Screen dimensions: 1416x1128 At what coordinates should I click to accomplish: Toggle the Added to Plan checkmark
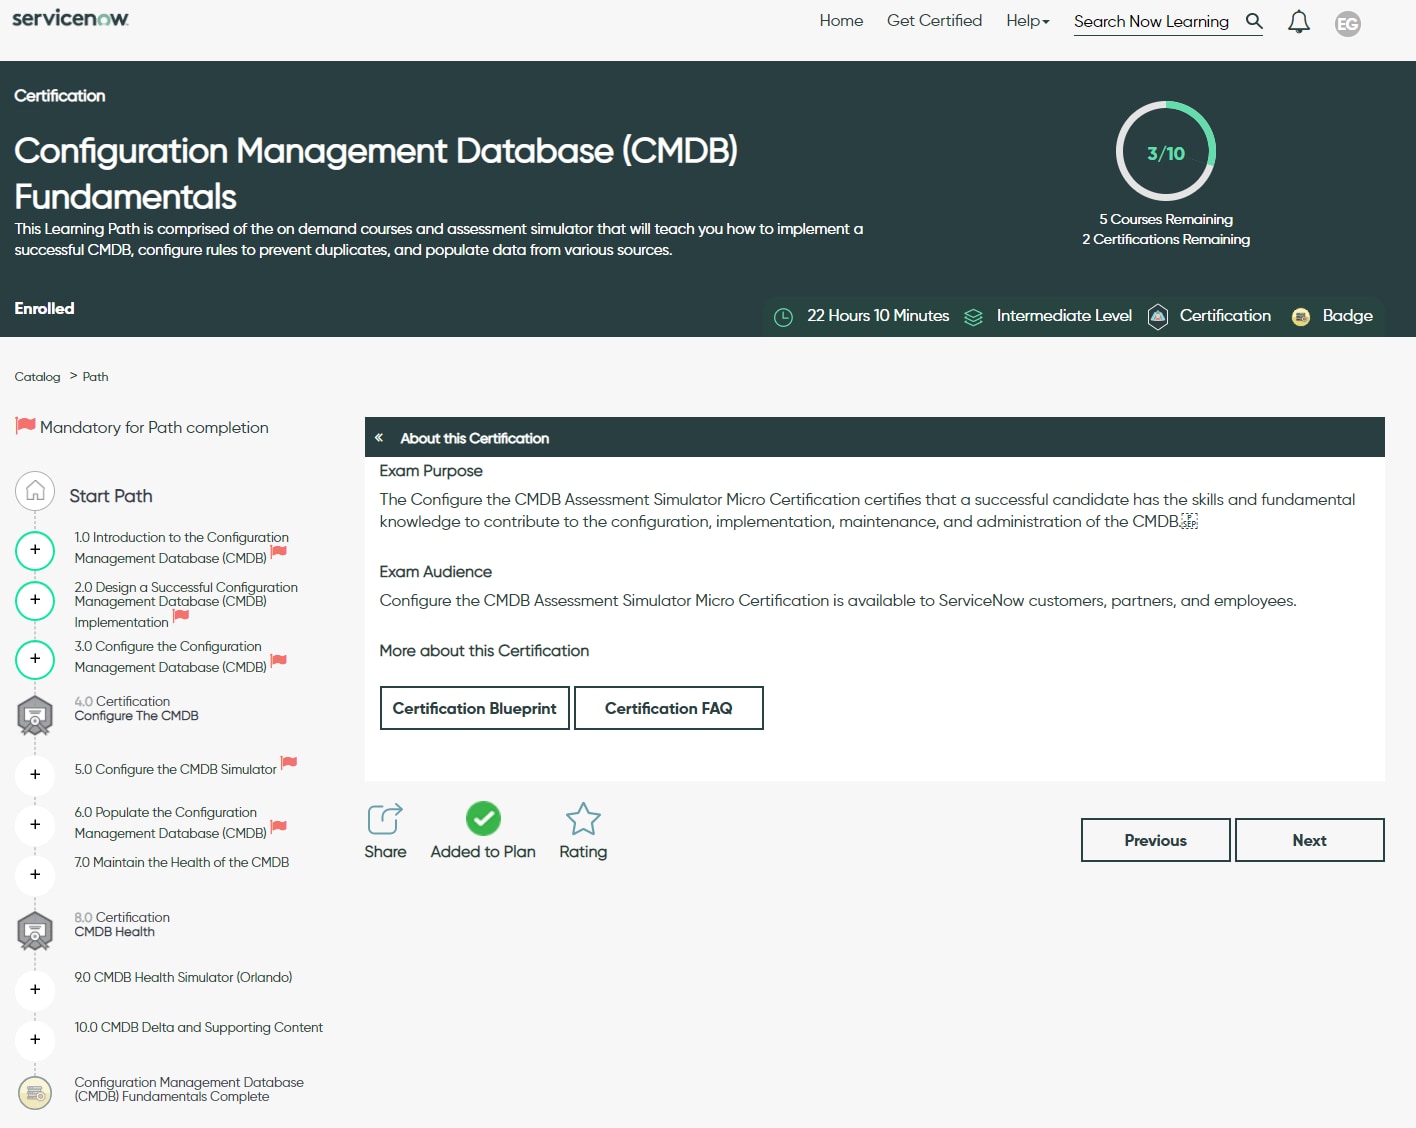coord(483,819)
